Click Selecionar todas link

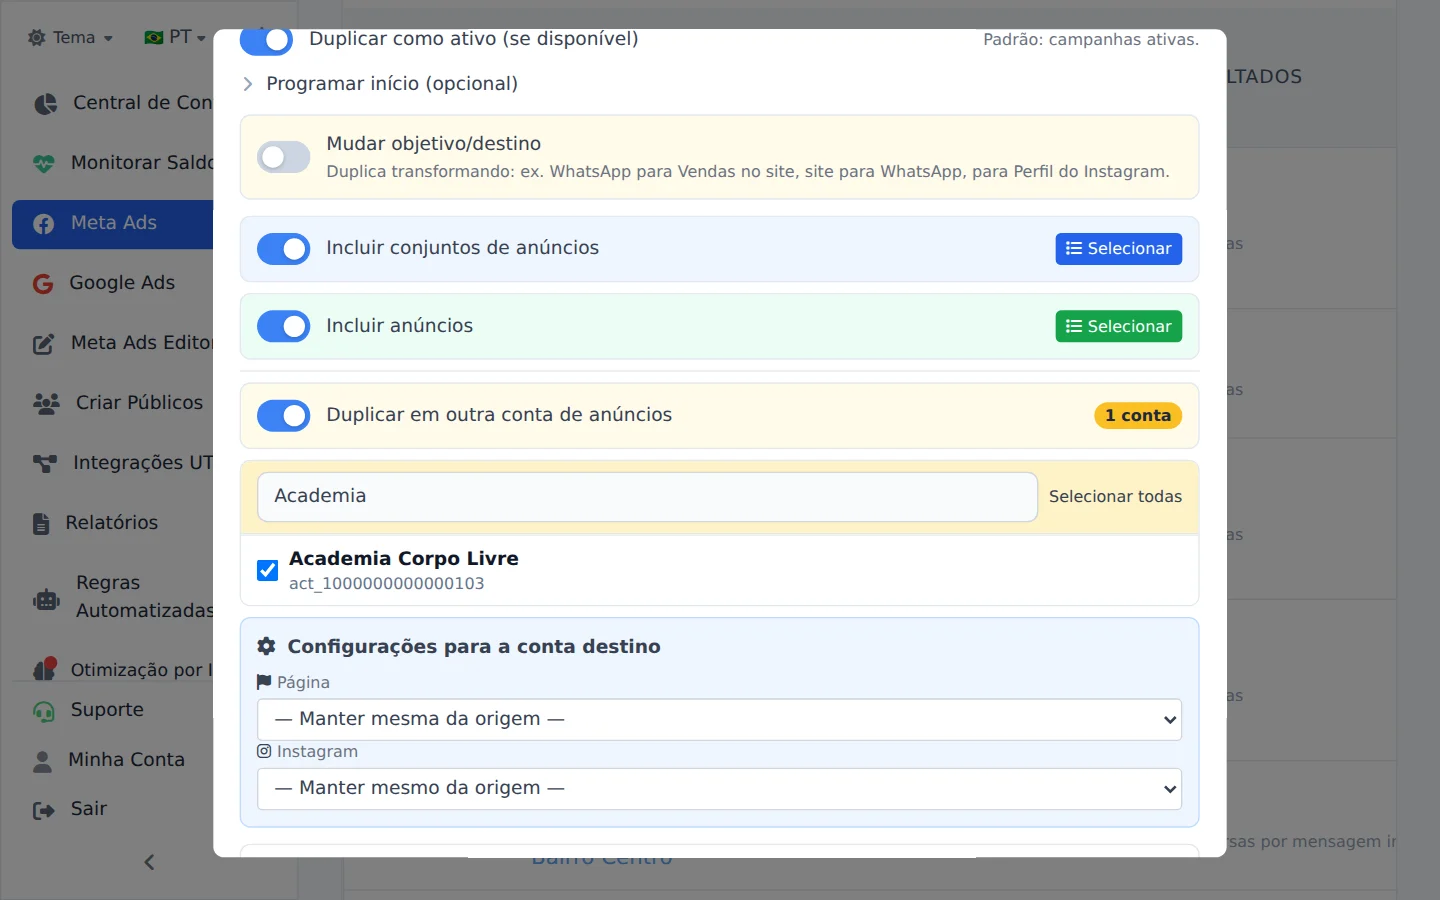pos(1115,497)
